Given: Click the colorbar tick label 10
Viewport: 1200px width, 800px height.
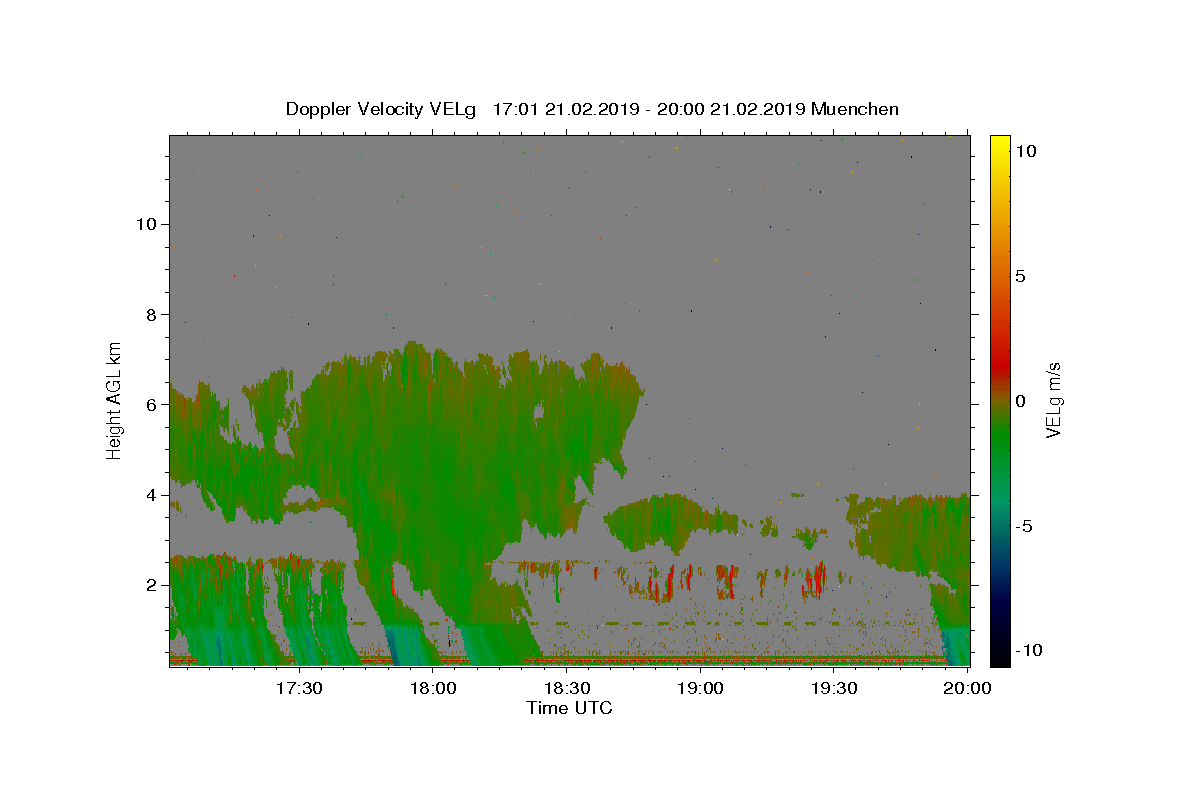Looking at the screenshot, I should pos(1026,151).
